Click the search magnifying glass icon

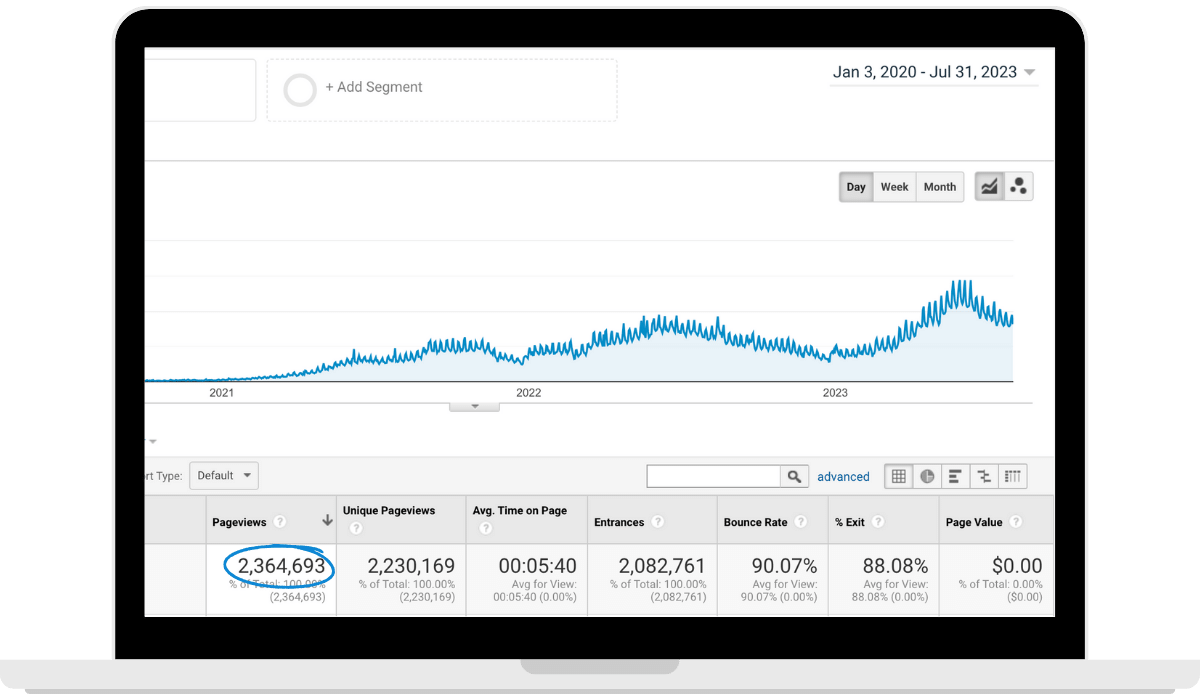point(795,476)
